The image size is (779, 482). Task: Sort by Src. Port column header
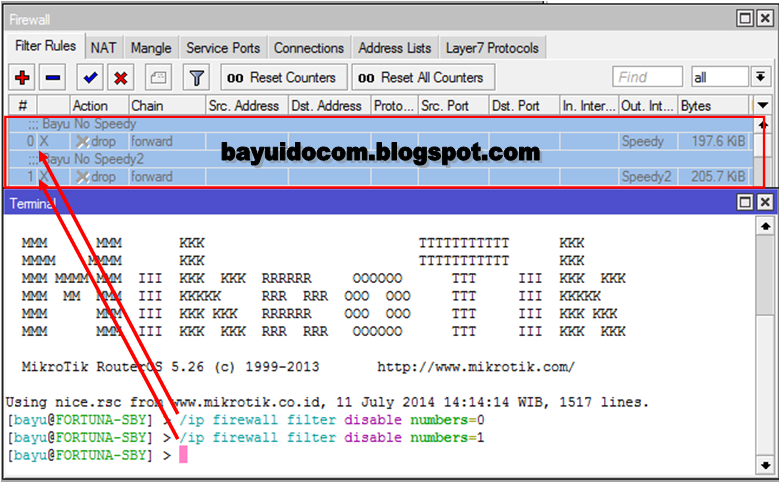[x=454, y=106]
